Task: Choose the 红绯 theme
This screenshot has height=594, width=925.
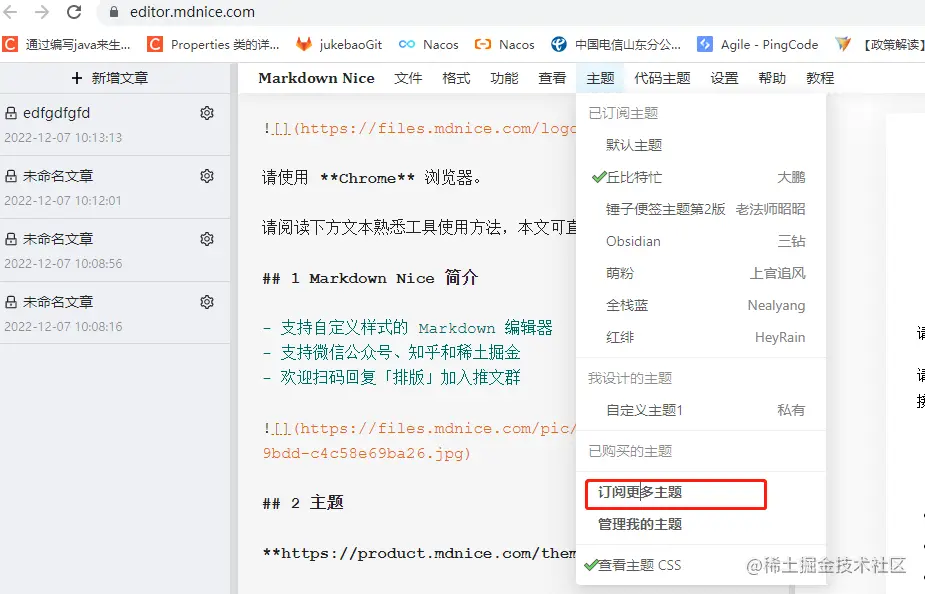Action: click(x=701, y=337)
